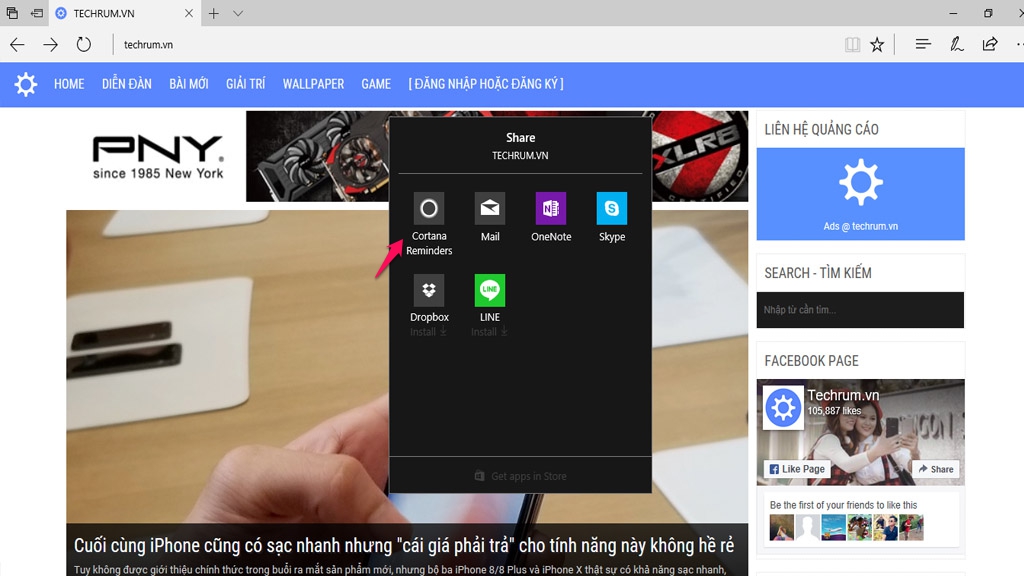Share the page via Mail
The image size is (1024, 576).
click(490, 217)
